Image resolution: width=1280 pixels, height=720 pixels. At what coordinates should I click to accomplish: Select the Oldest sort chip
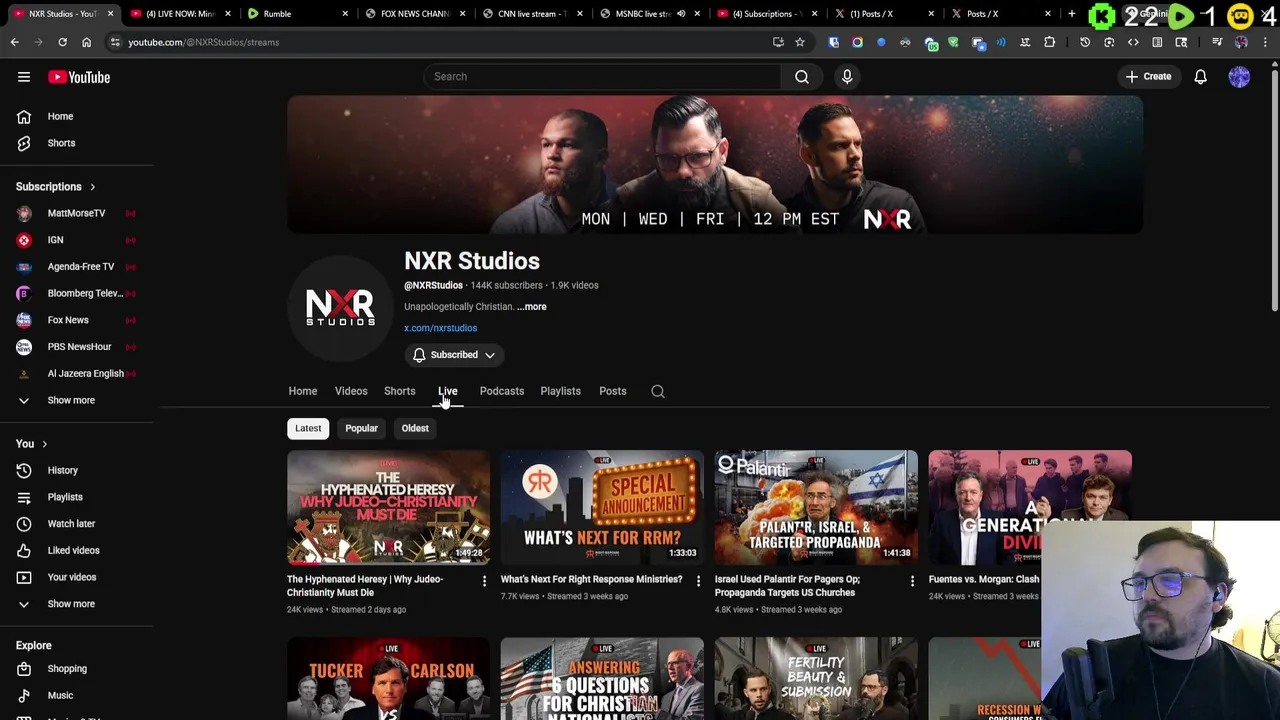[x=415, y=428]
